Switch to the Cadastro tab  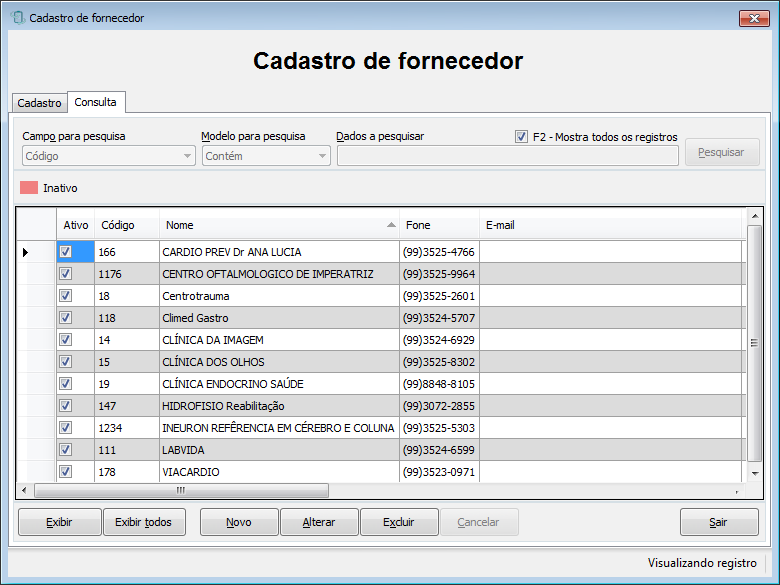39,103
